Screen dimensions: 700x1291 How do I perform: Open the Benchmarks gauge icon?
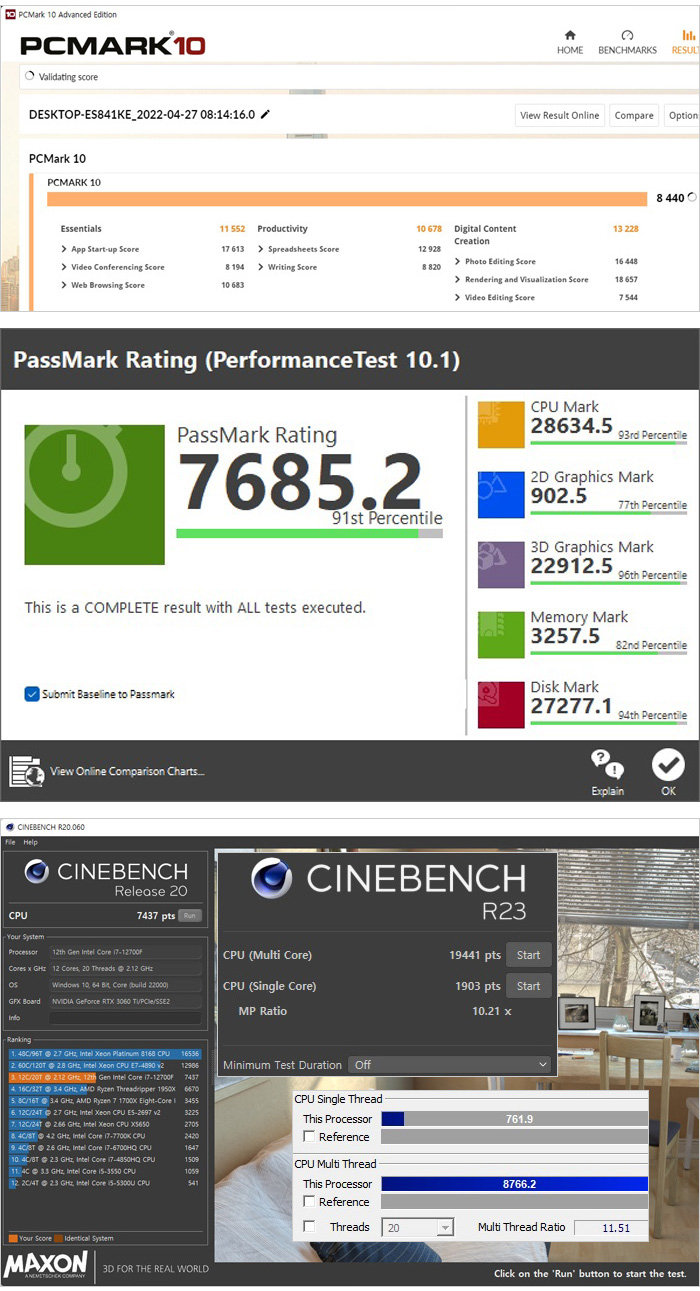(x=627, y=36)
